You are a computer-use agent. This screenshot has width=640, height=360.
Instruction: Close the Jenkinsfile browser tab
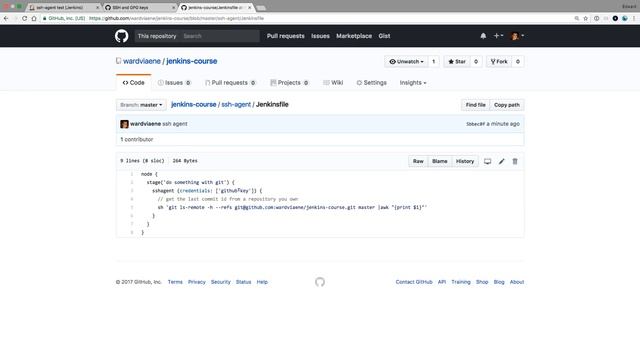(x=249, y=7)
